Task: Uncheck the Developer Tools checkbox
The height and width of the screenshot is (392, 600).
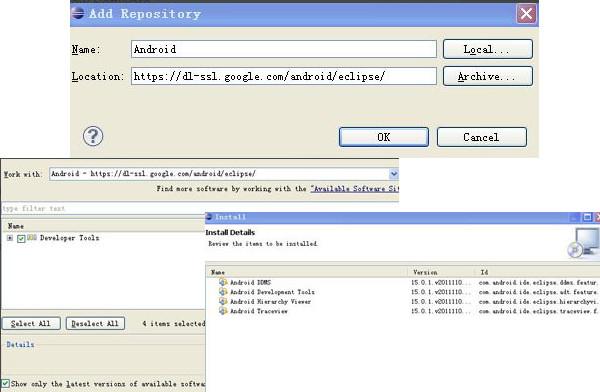Action: 21,238
